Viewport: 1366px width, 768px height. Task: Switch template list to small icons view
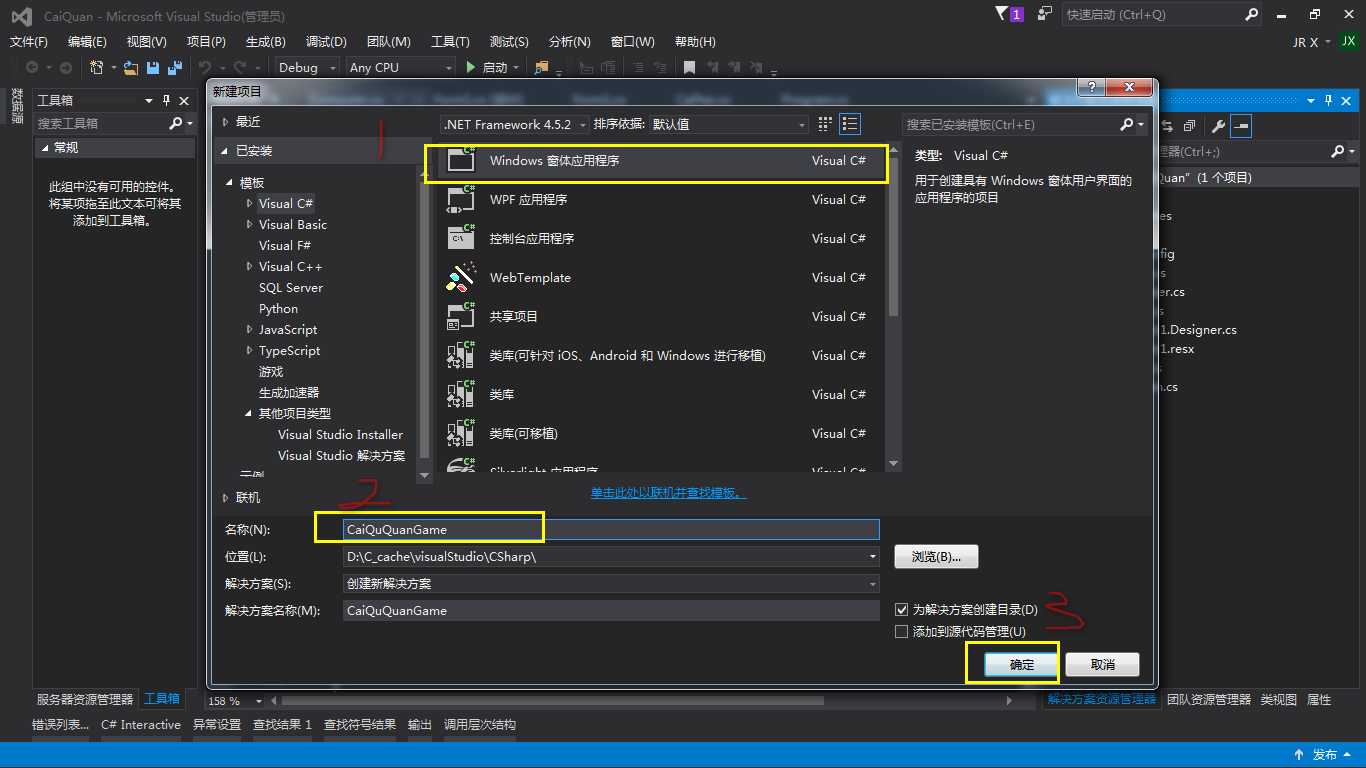tap(825, 124)
